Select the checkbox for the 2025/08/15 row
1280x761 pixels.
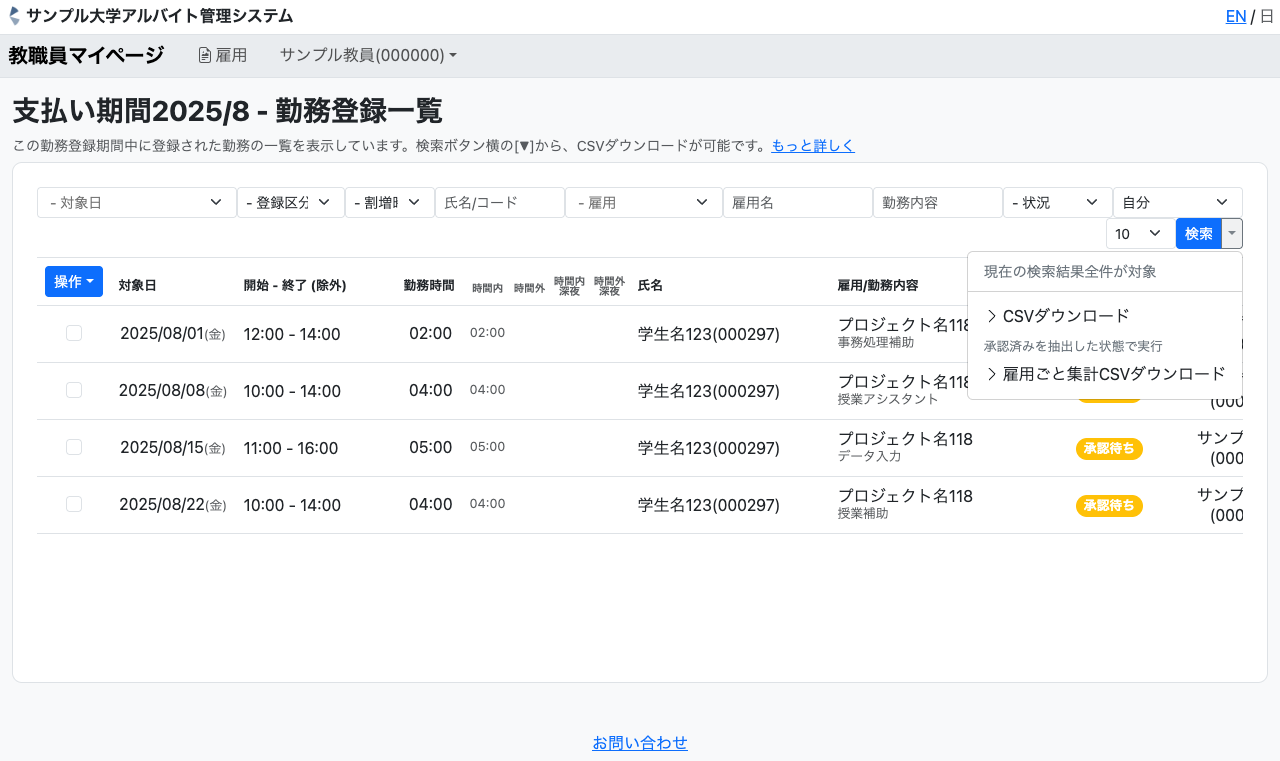[74, 447]
